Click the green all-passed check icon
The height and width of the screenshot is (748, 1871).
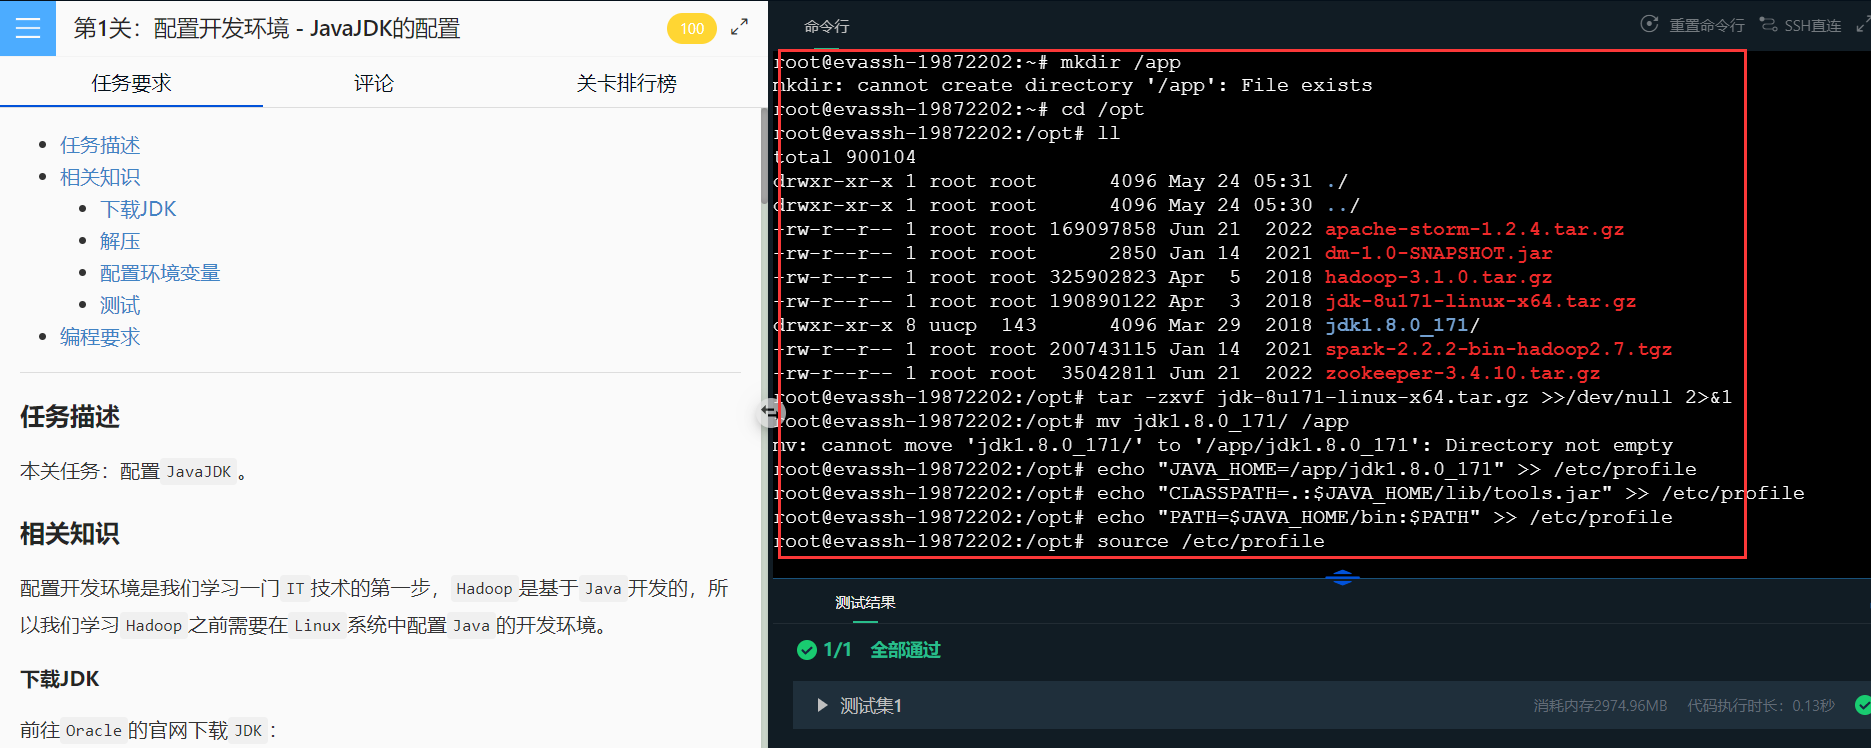pyautogui.click(x=807, y=650)
